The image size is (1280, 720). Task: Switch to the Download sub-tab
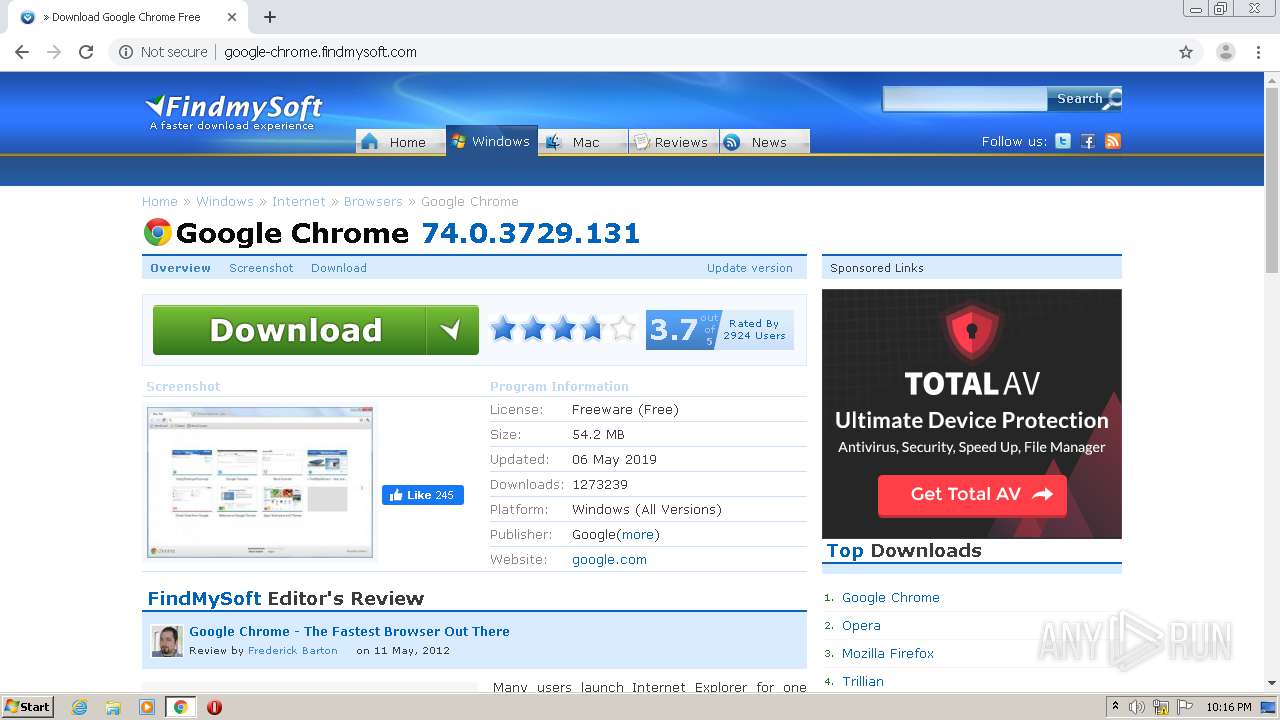point(339,268)
